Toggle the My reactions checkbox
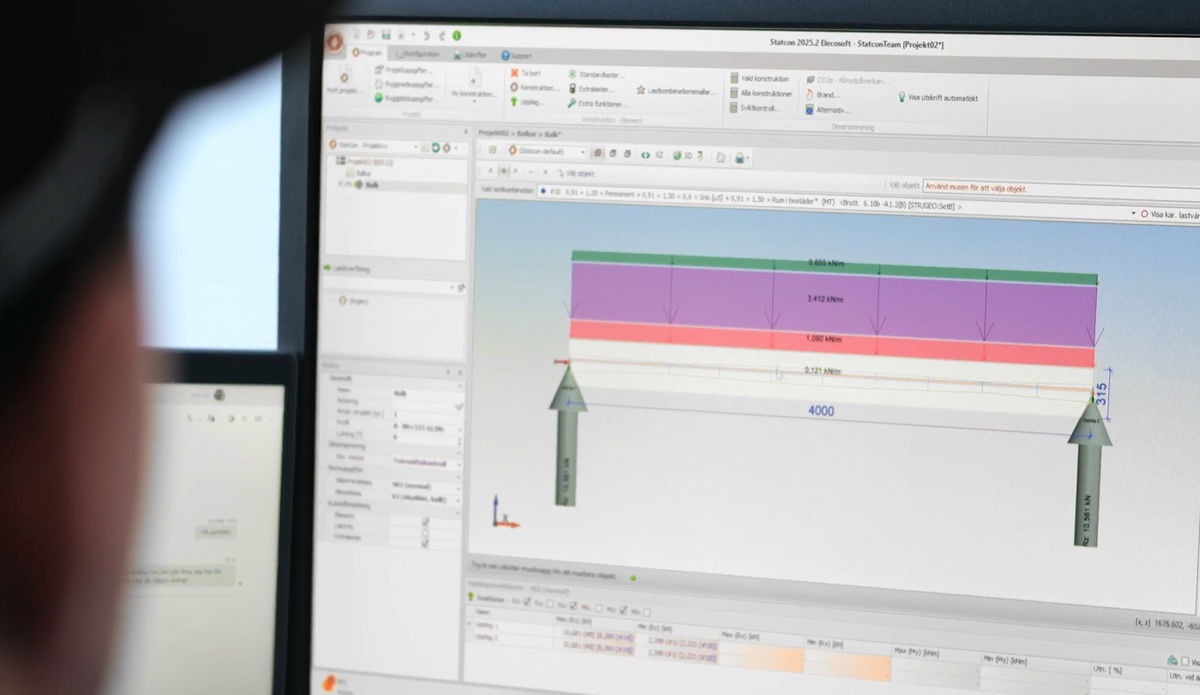1200x695 pixels. pyautogui.click(x=623, y=610)
